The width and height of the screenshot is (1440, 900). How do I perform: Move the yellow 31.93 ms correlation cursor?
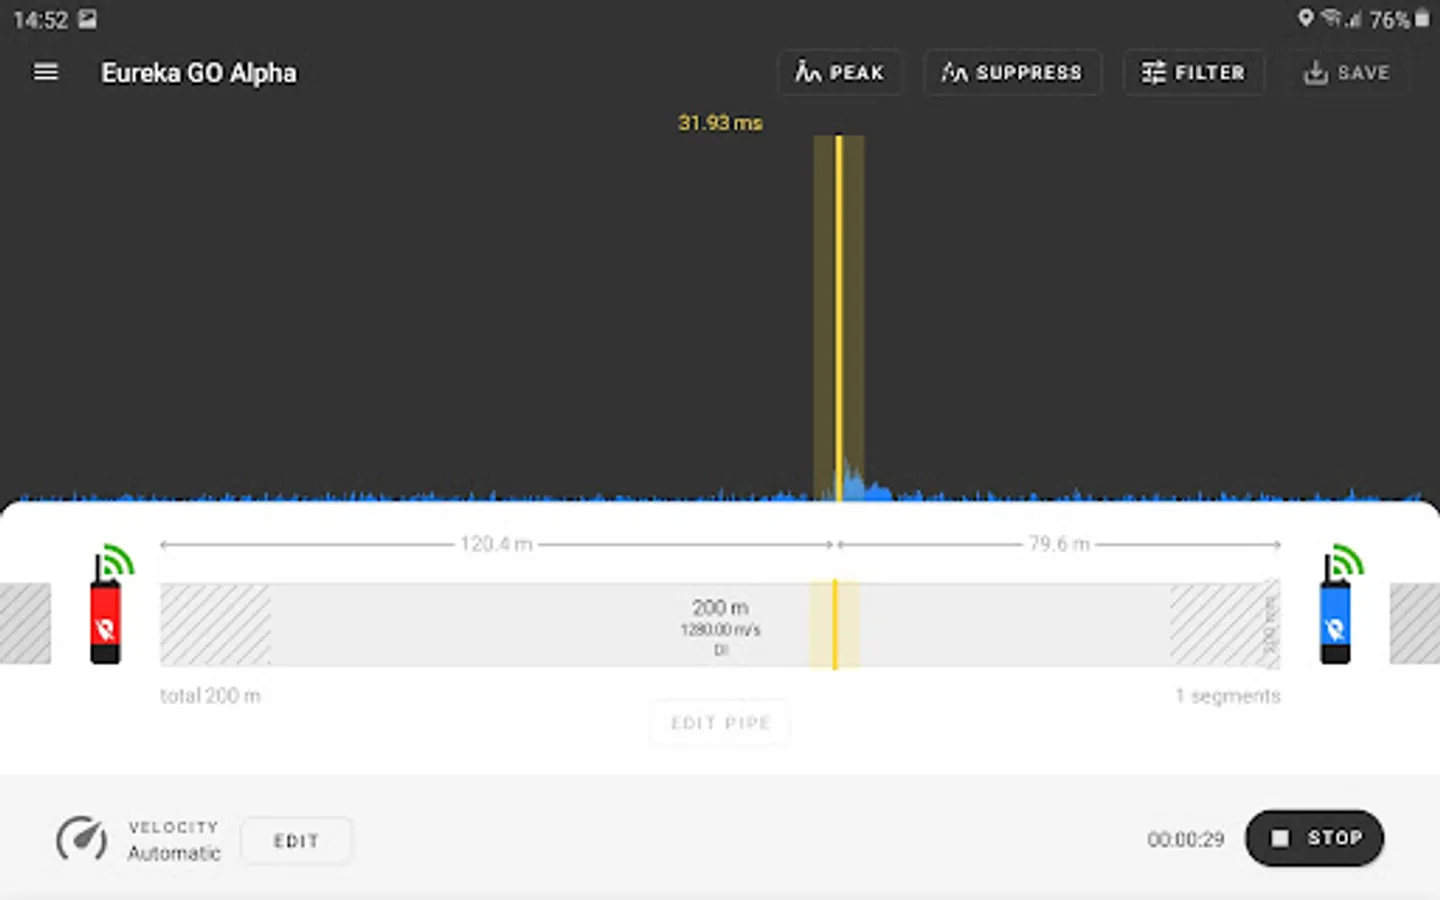836,622
